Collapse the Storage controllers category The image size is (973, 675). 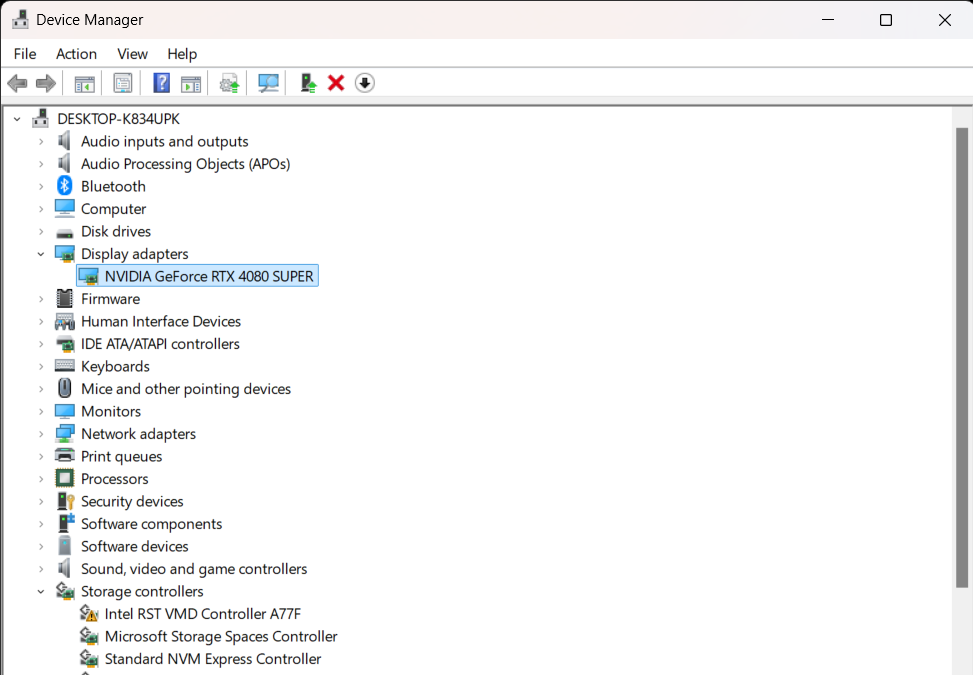[x=41, y=591]
